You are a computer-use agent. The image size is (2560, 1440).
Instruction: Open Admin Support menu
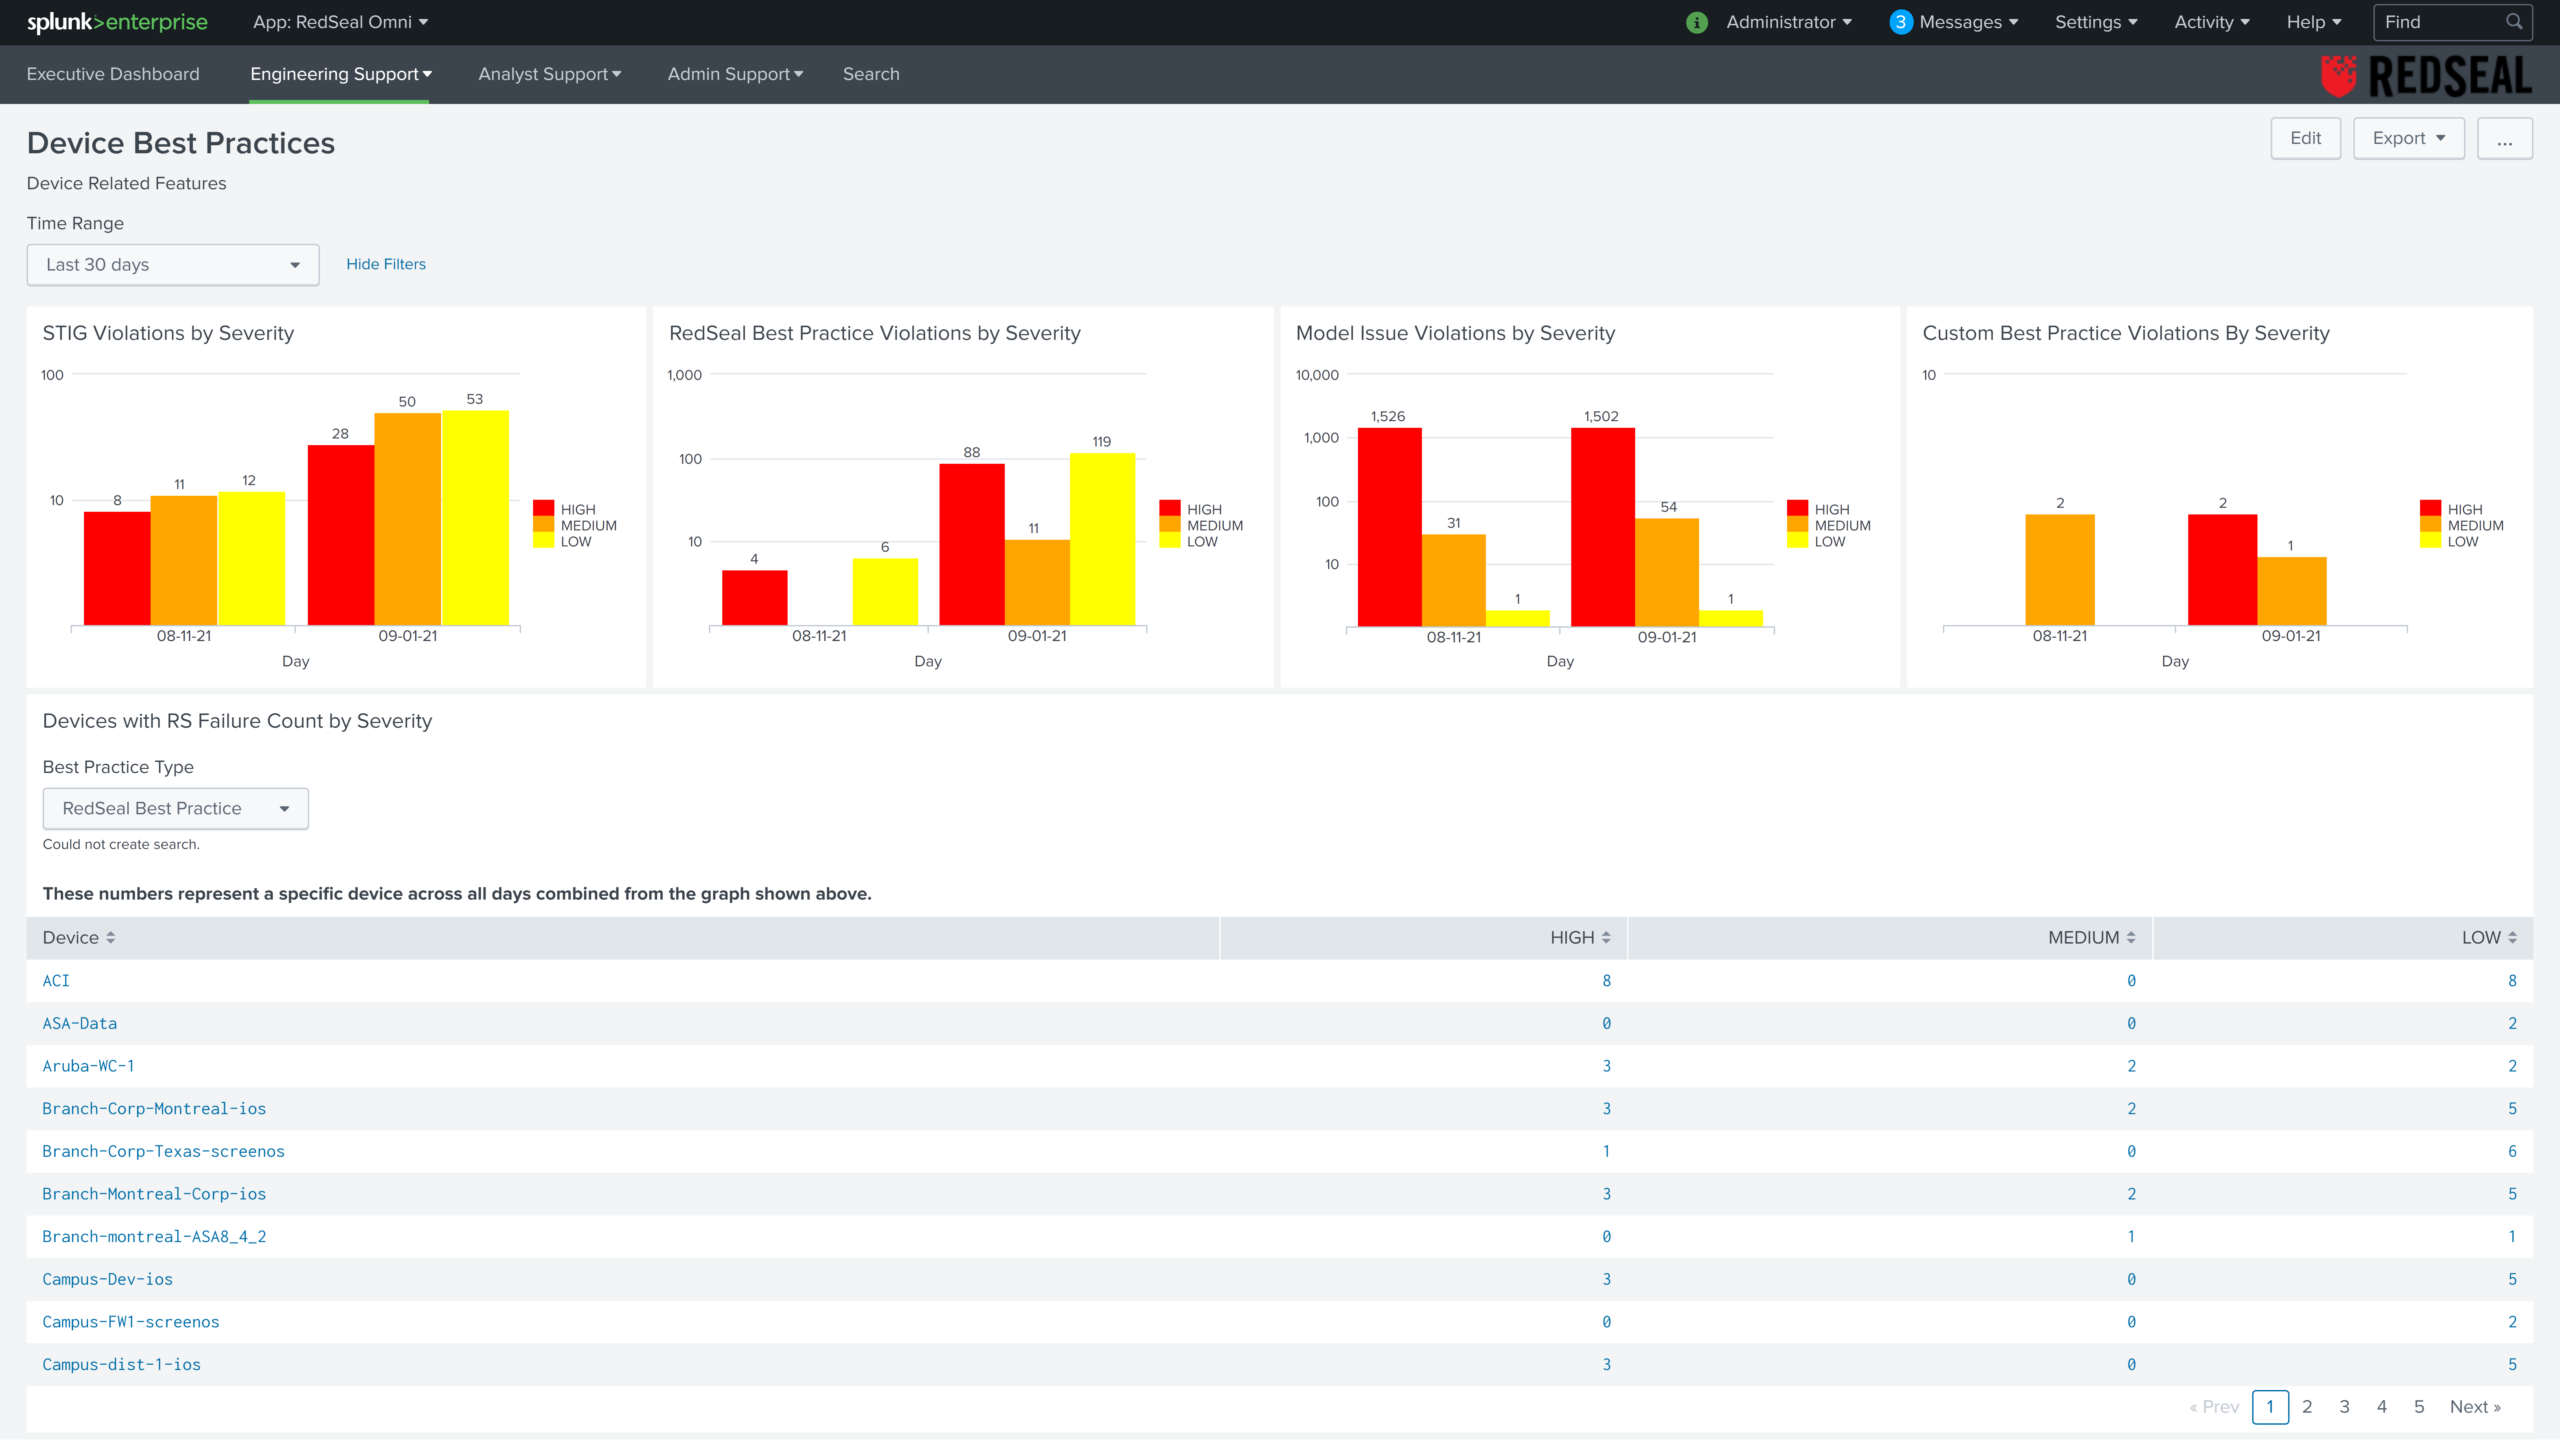pos(735,74)
